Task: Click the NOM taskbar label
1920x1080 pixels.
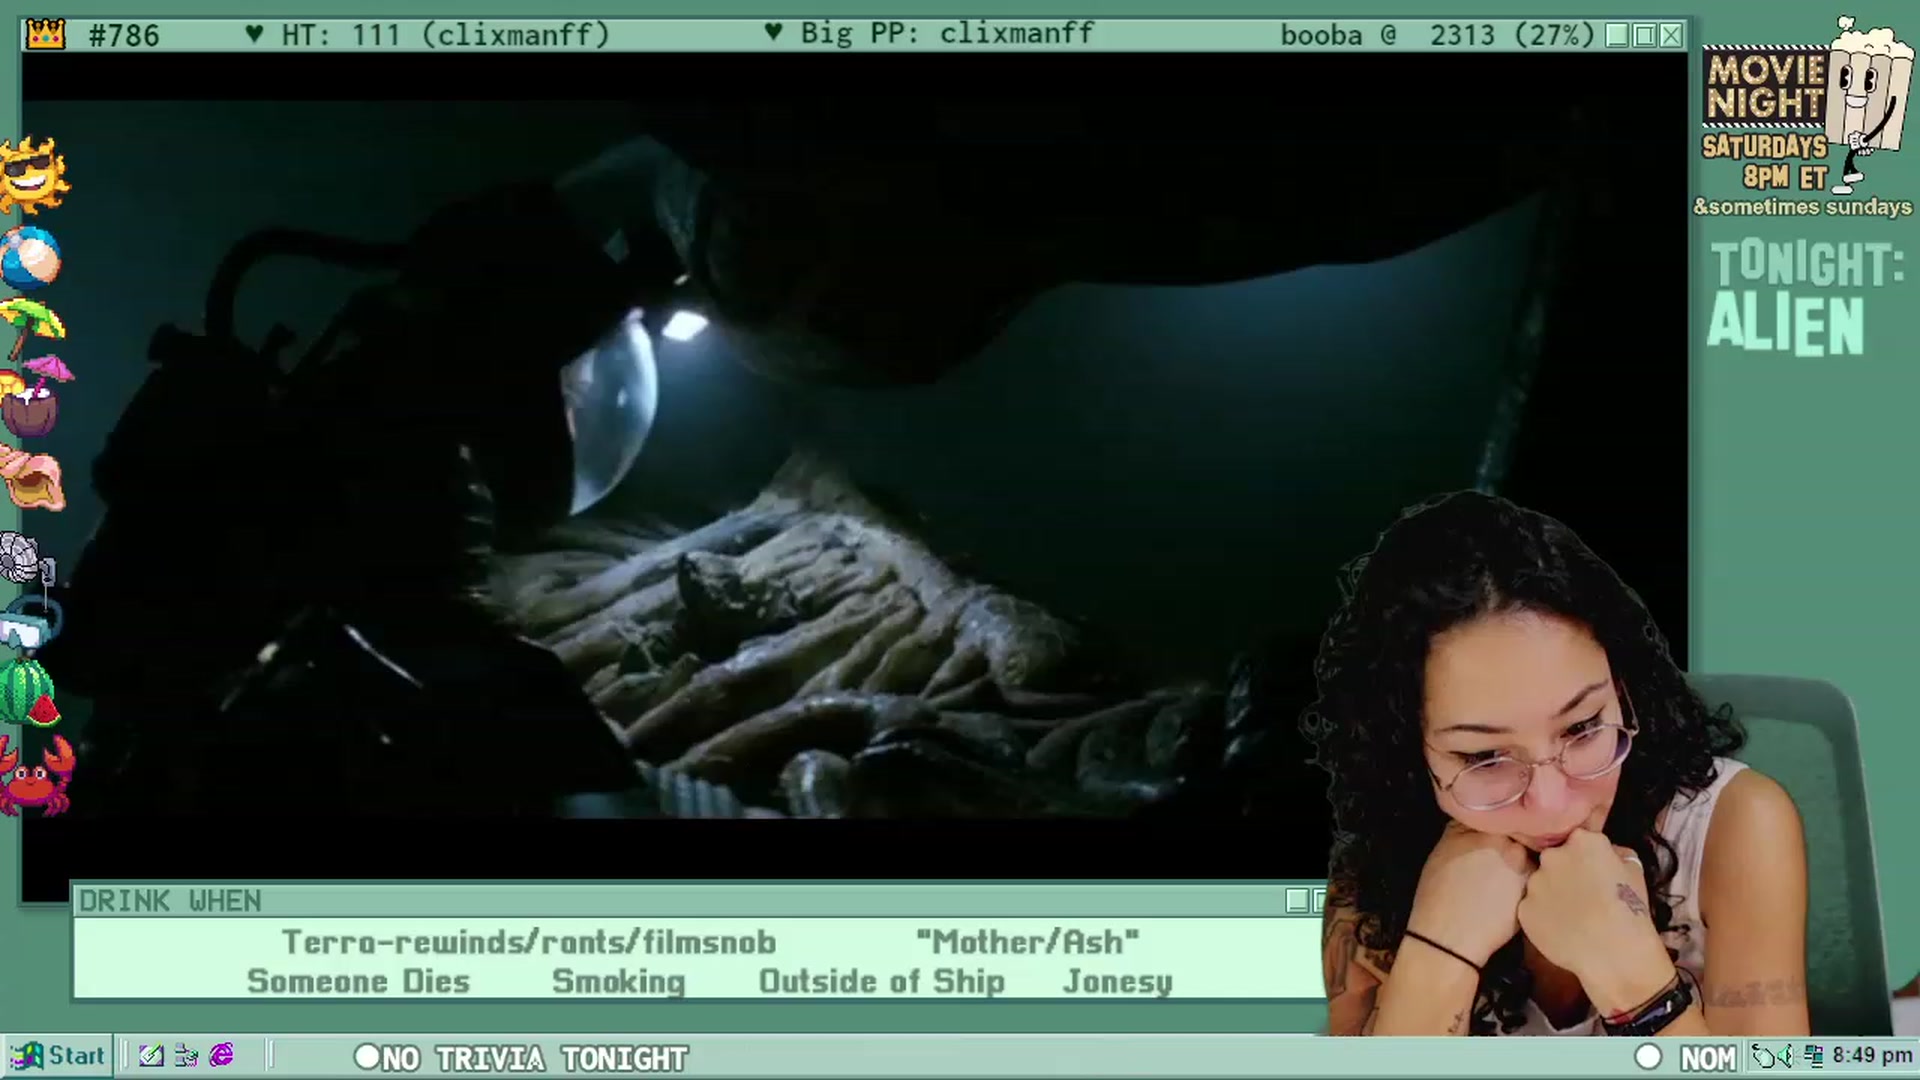Action: [1709, 1058]
